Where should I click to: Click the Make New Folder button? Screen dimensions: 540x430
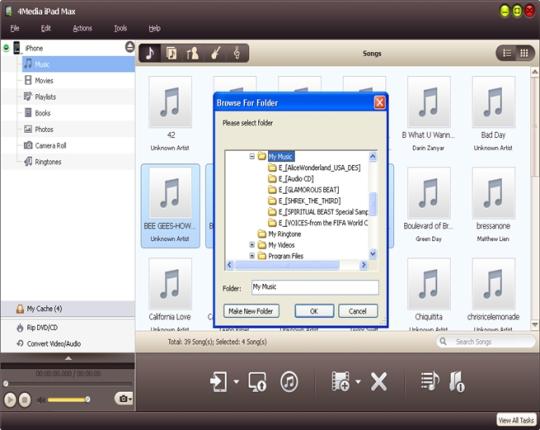[251, 311]
